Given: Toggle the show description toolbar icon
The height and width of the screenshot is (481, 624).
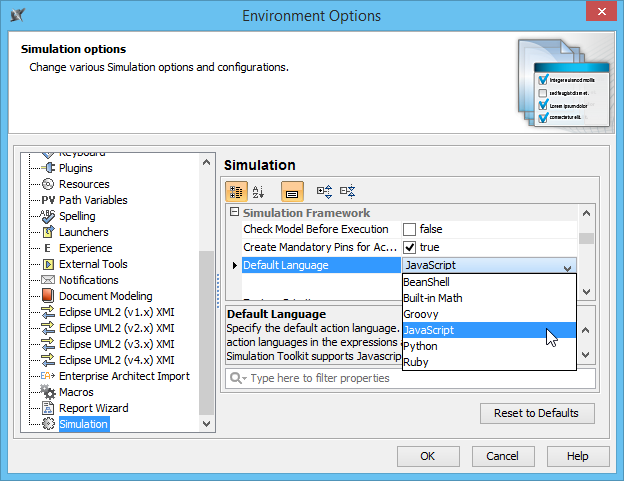Looking at the screenshot, I should pyautogui.click(x=292, y=191).
